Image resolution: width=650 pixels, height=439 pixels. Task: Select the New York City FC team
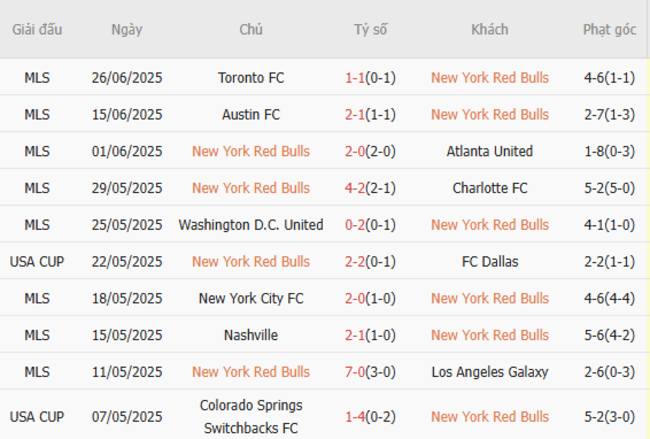coord(251,298)
